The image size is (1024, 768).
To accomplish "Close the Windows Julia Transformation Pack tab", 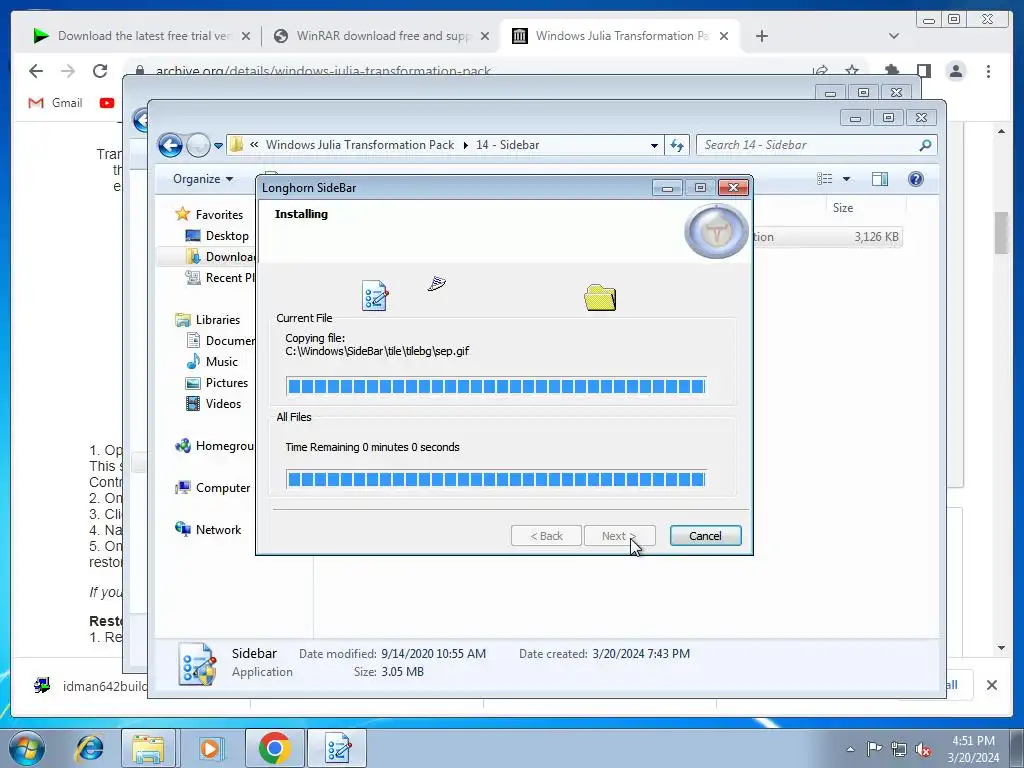I will click(724, 36).
